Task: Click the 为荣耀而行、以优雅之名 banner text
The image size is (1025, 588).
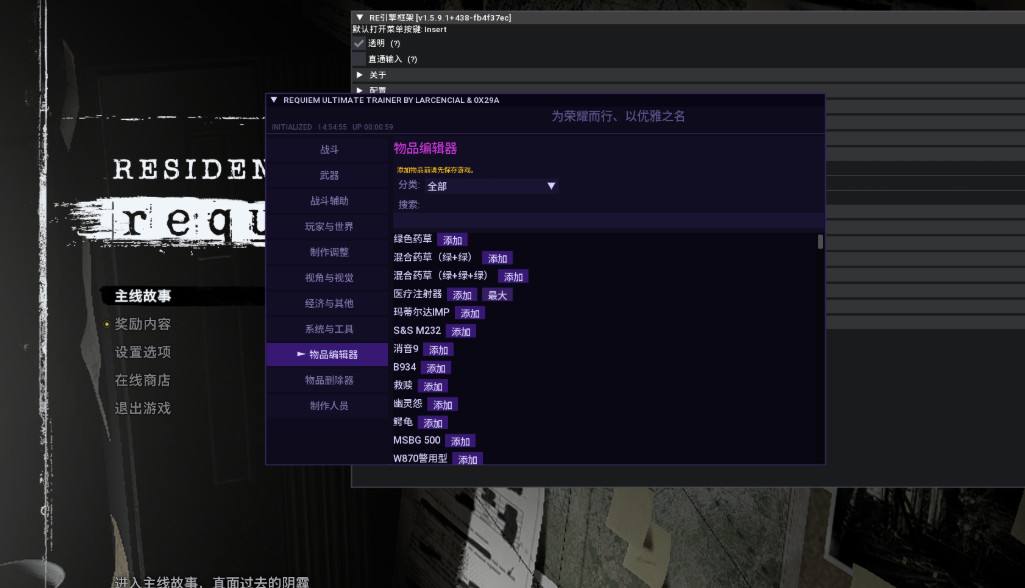Action: coord(618,116)
